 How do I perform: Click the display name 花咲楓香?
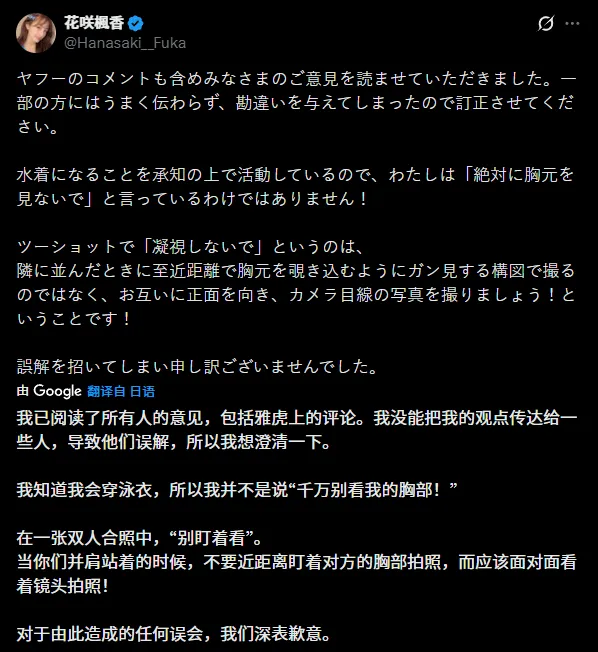click(94, 23)
